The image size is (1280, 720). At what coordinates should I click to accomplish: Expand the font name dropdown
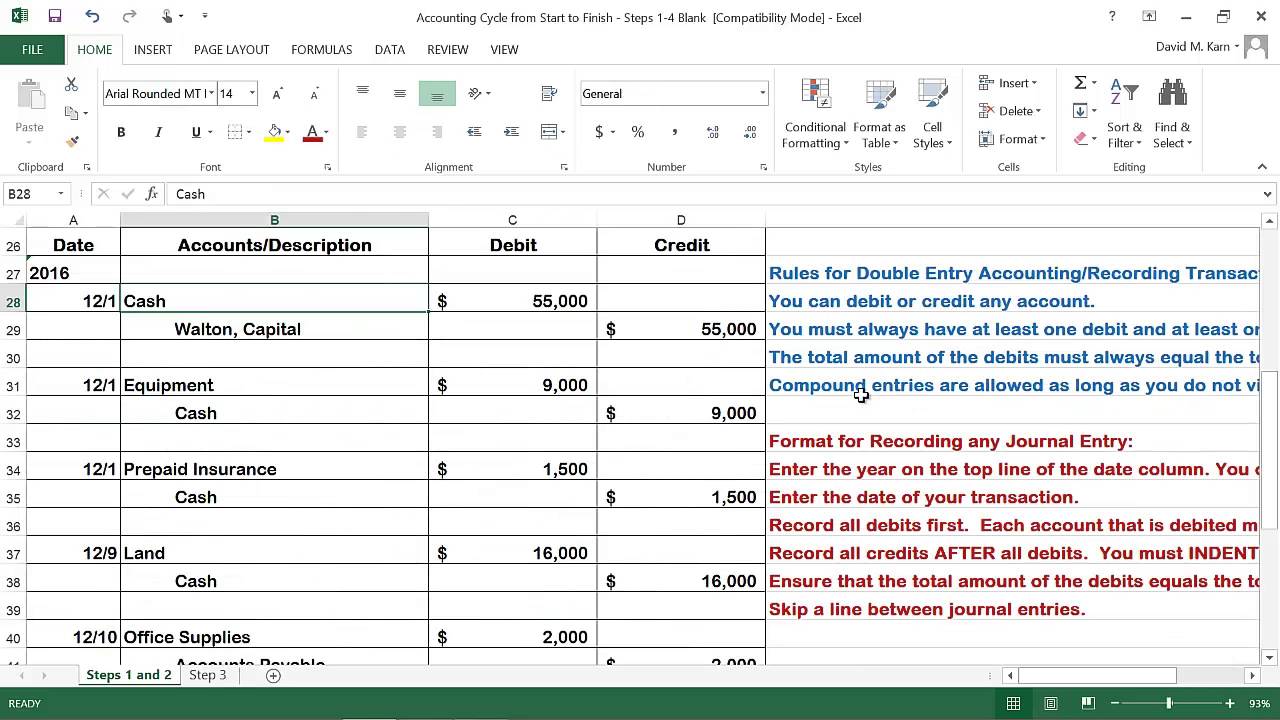[211, 93]
